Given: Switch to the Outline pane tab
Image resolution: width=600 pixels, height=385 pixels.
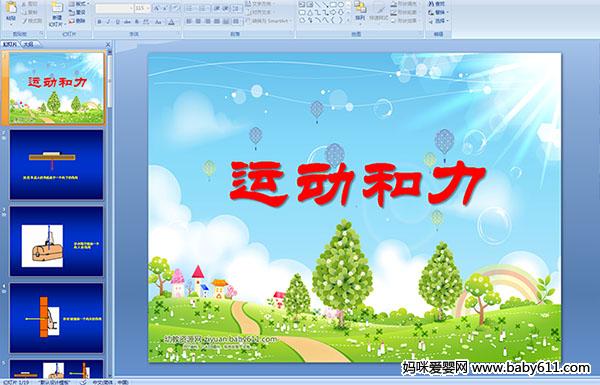Looking at the screenshot, I should tap(28, 44).
